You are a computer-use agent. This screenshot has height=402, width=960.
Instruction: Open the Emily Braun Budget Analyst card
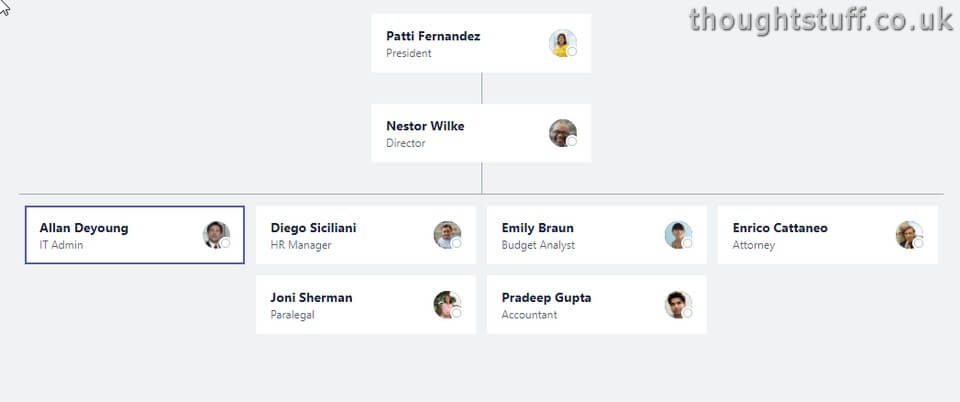pyautogui.click(x=596, y=235)
